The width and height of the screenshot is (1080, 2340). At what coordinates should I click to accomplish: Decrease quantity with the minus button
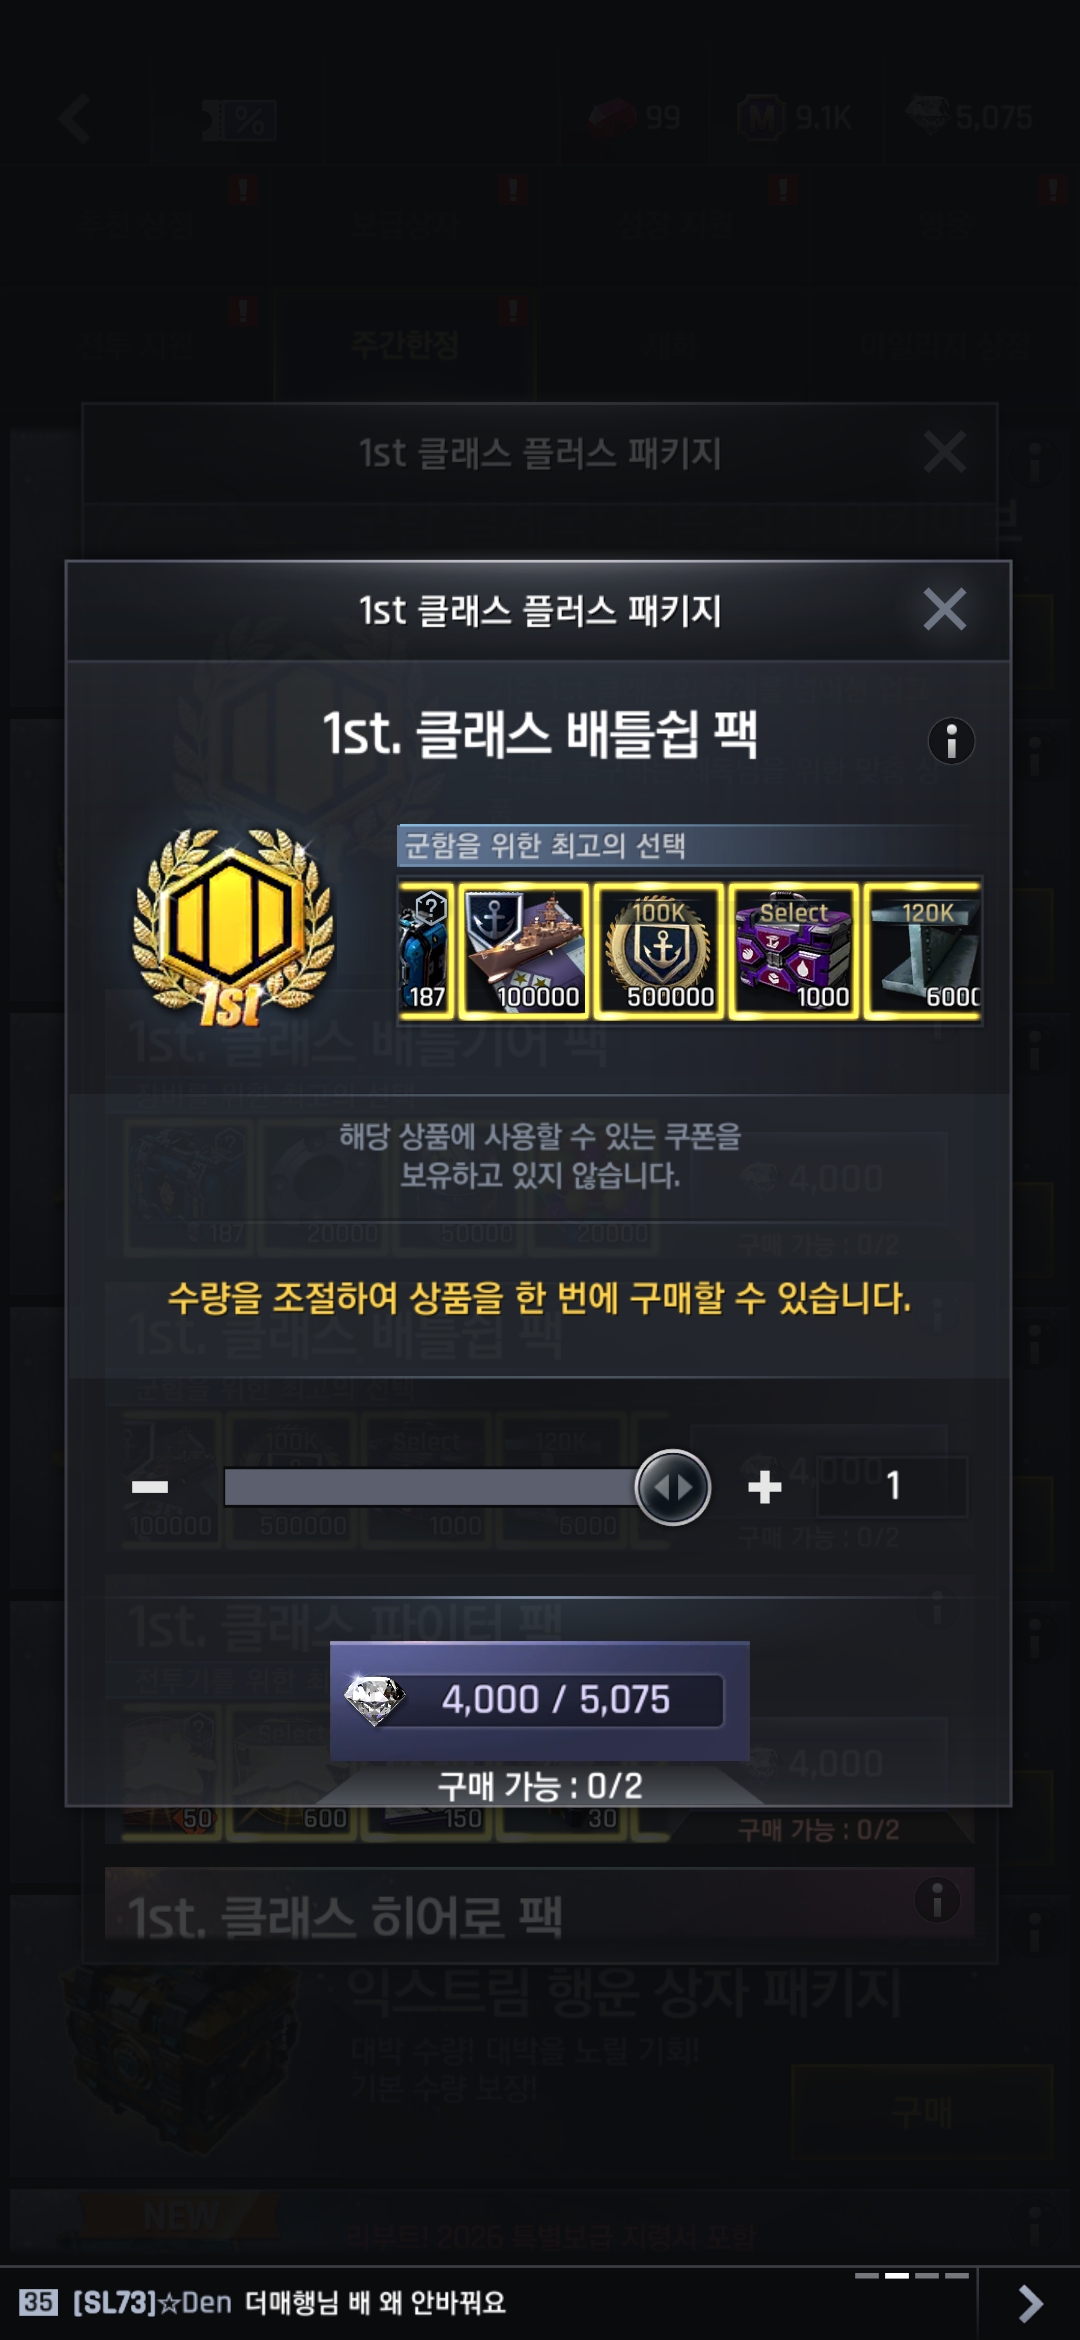150,1487
